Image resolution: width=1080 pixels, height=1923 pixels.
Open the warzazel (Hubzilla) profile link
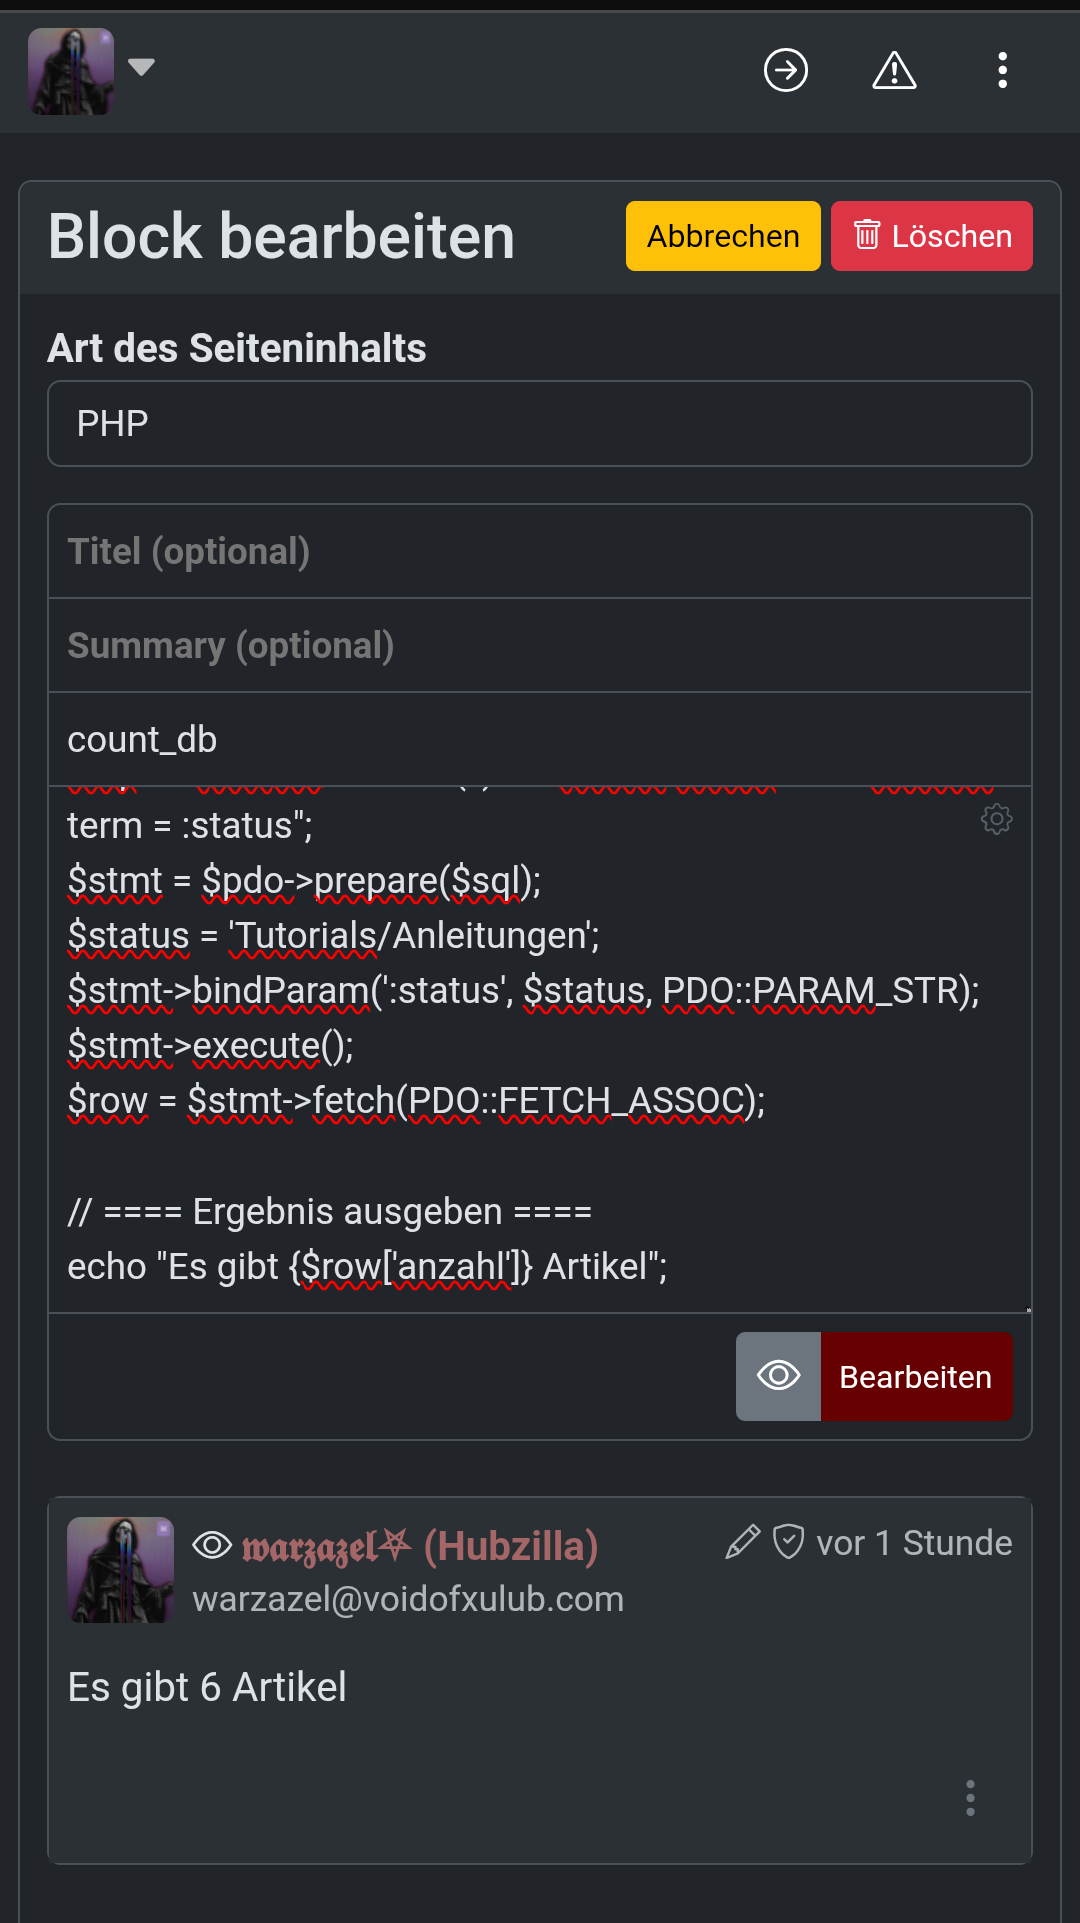click(x=420, y=1546)
